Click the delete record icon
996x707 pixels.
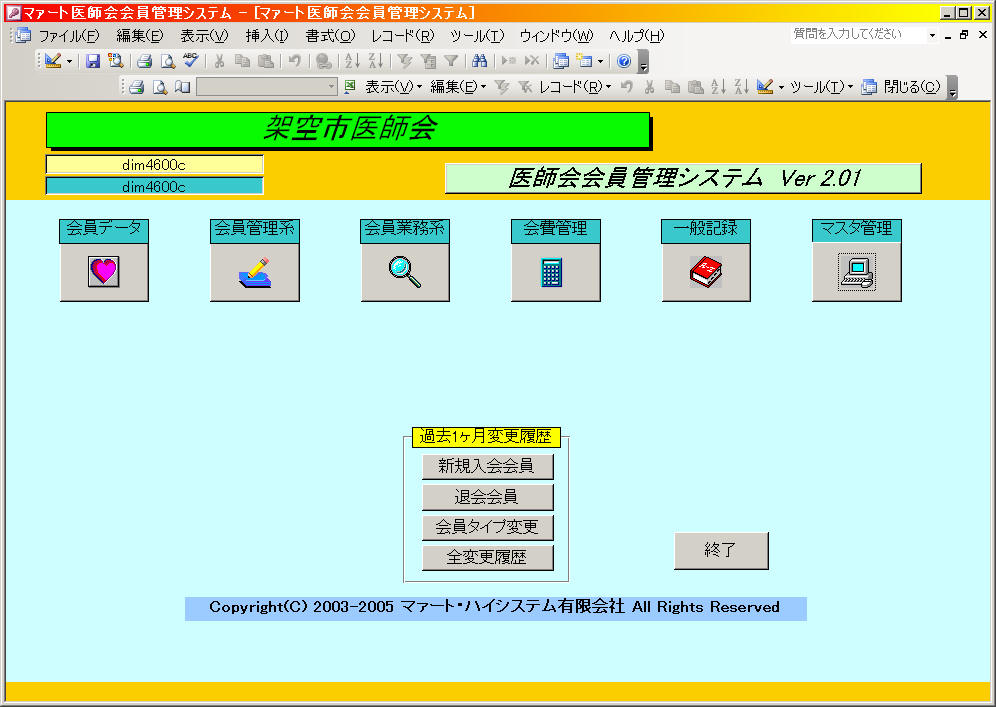pos(532,61)
